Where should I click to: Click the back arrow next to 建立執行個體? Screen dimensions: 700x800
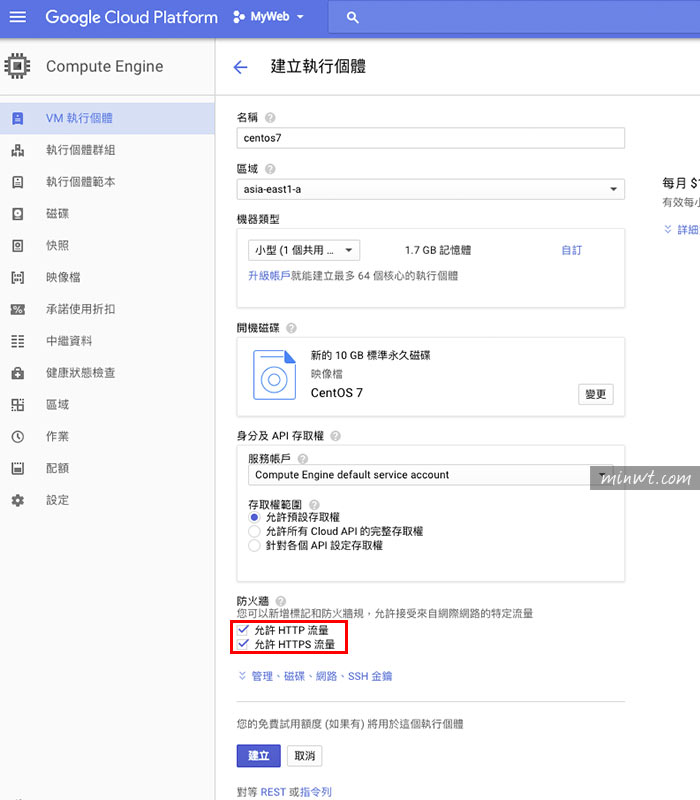point(240,67)
